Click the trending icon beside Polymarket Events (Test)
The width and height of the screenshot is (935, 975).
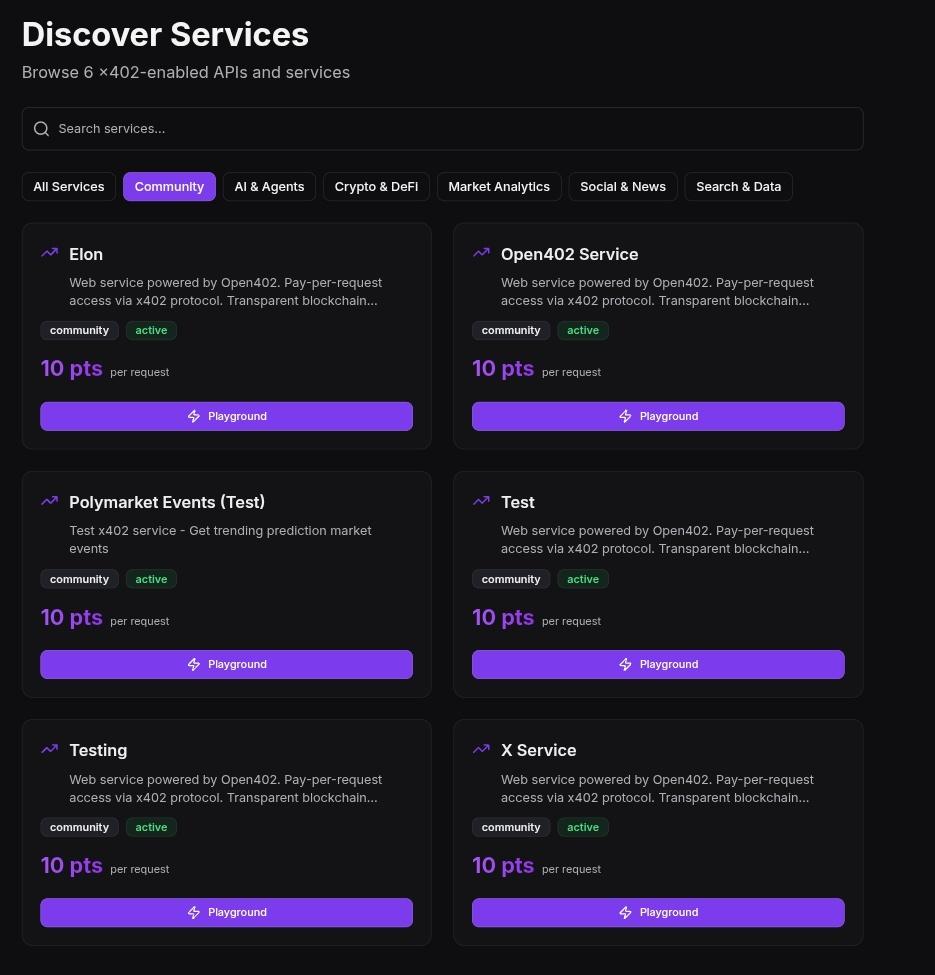pos(49,501)
